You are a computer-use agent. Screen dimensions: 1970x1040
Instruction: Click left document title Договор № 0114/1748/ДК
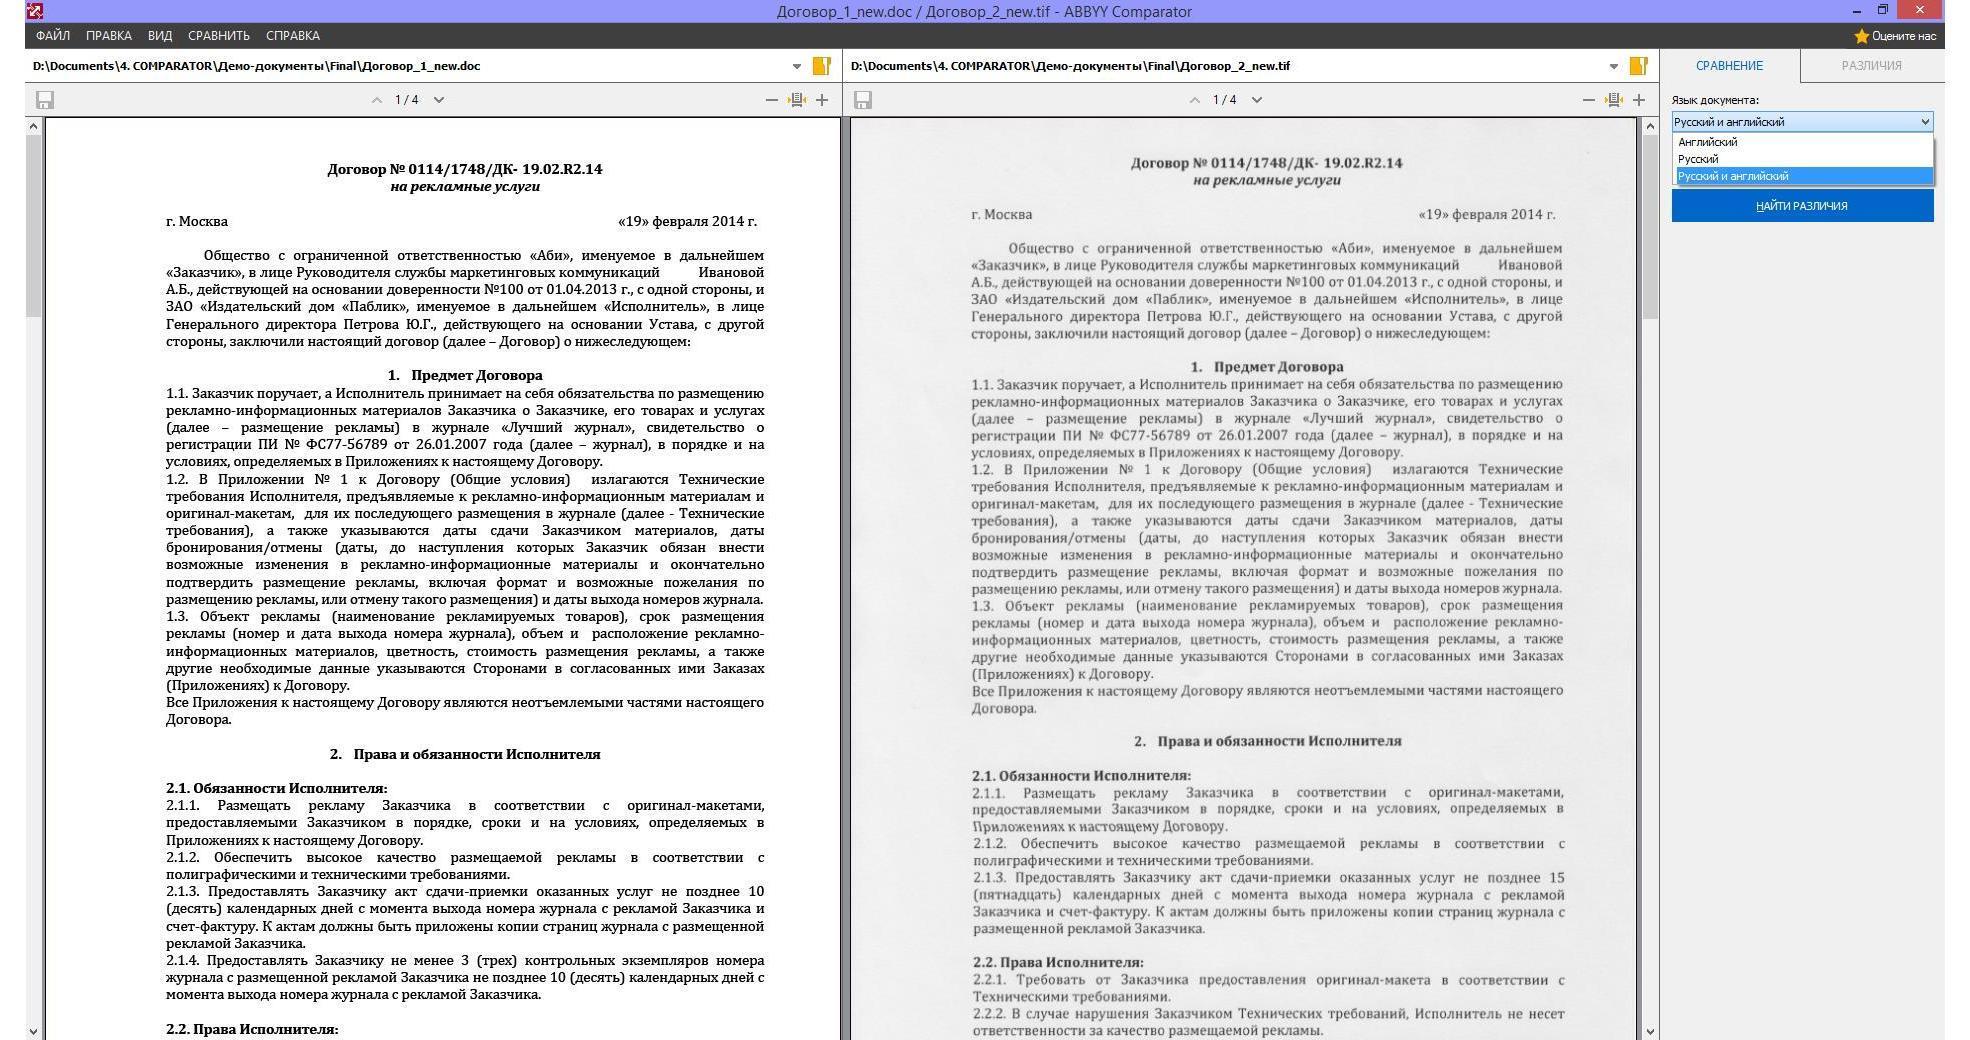465,169
